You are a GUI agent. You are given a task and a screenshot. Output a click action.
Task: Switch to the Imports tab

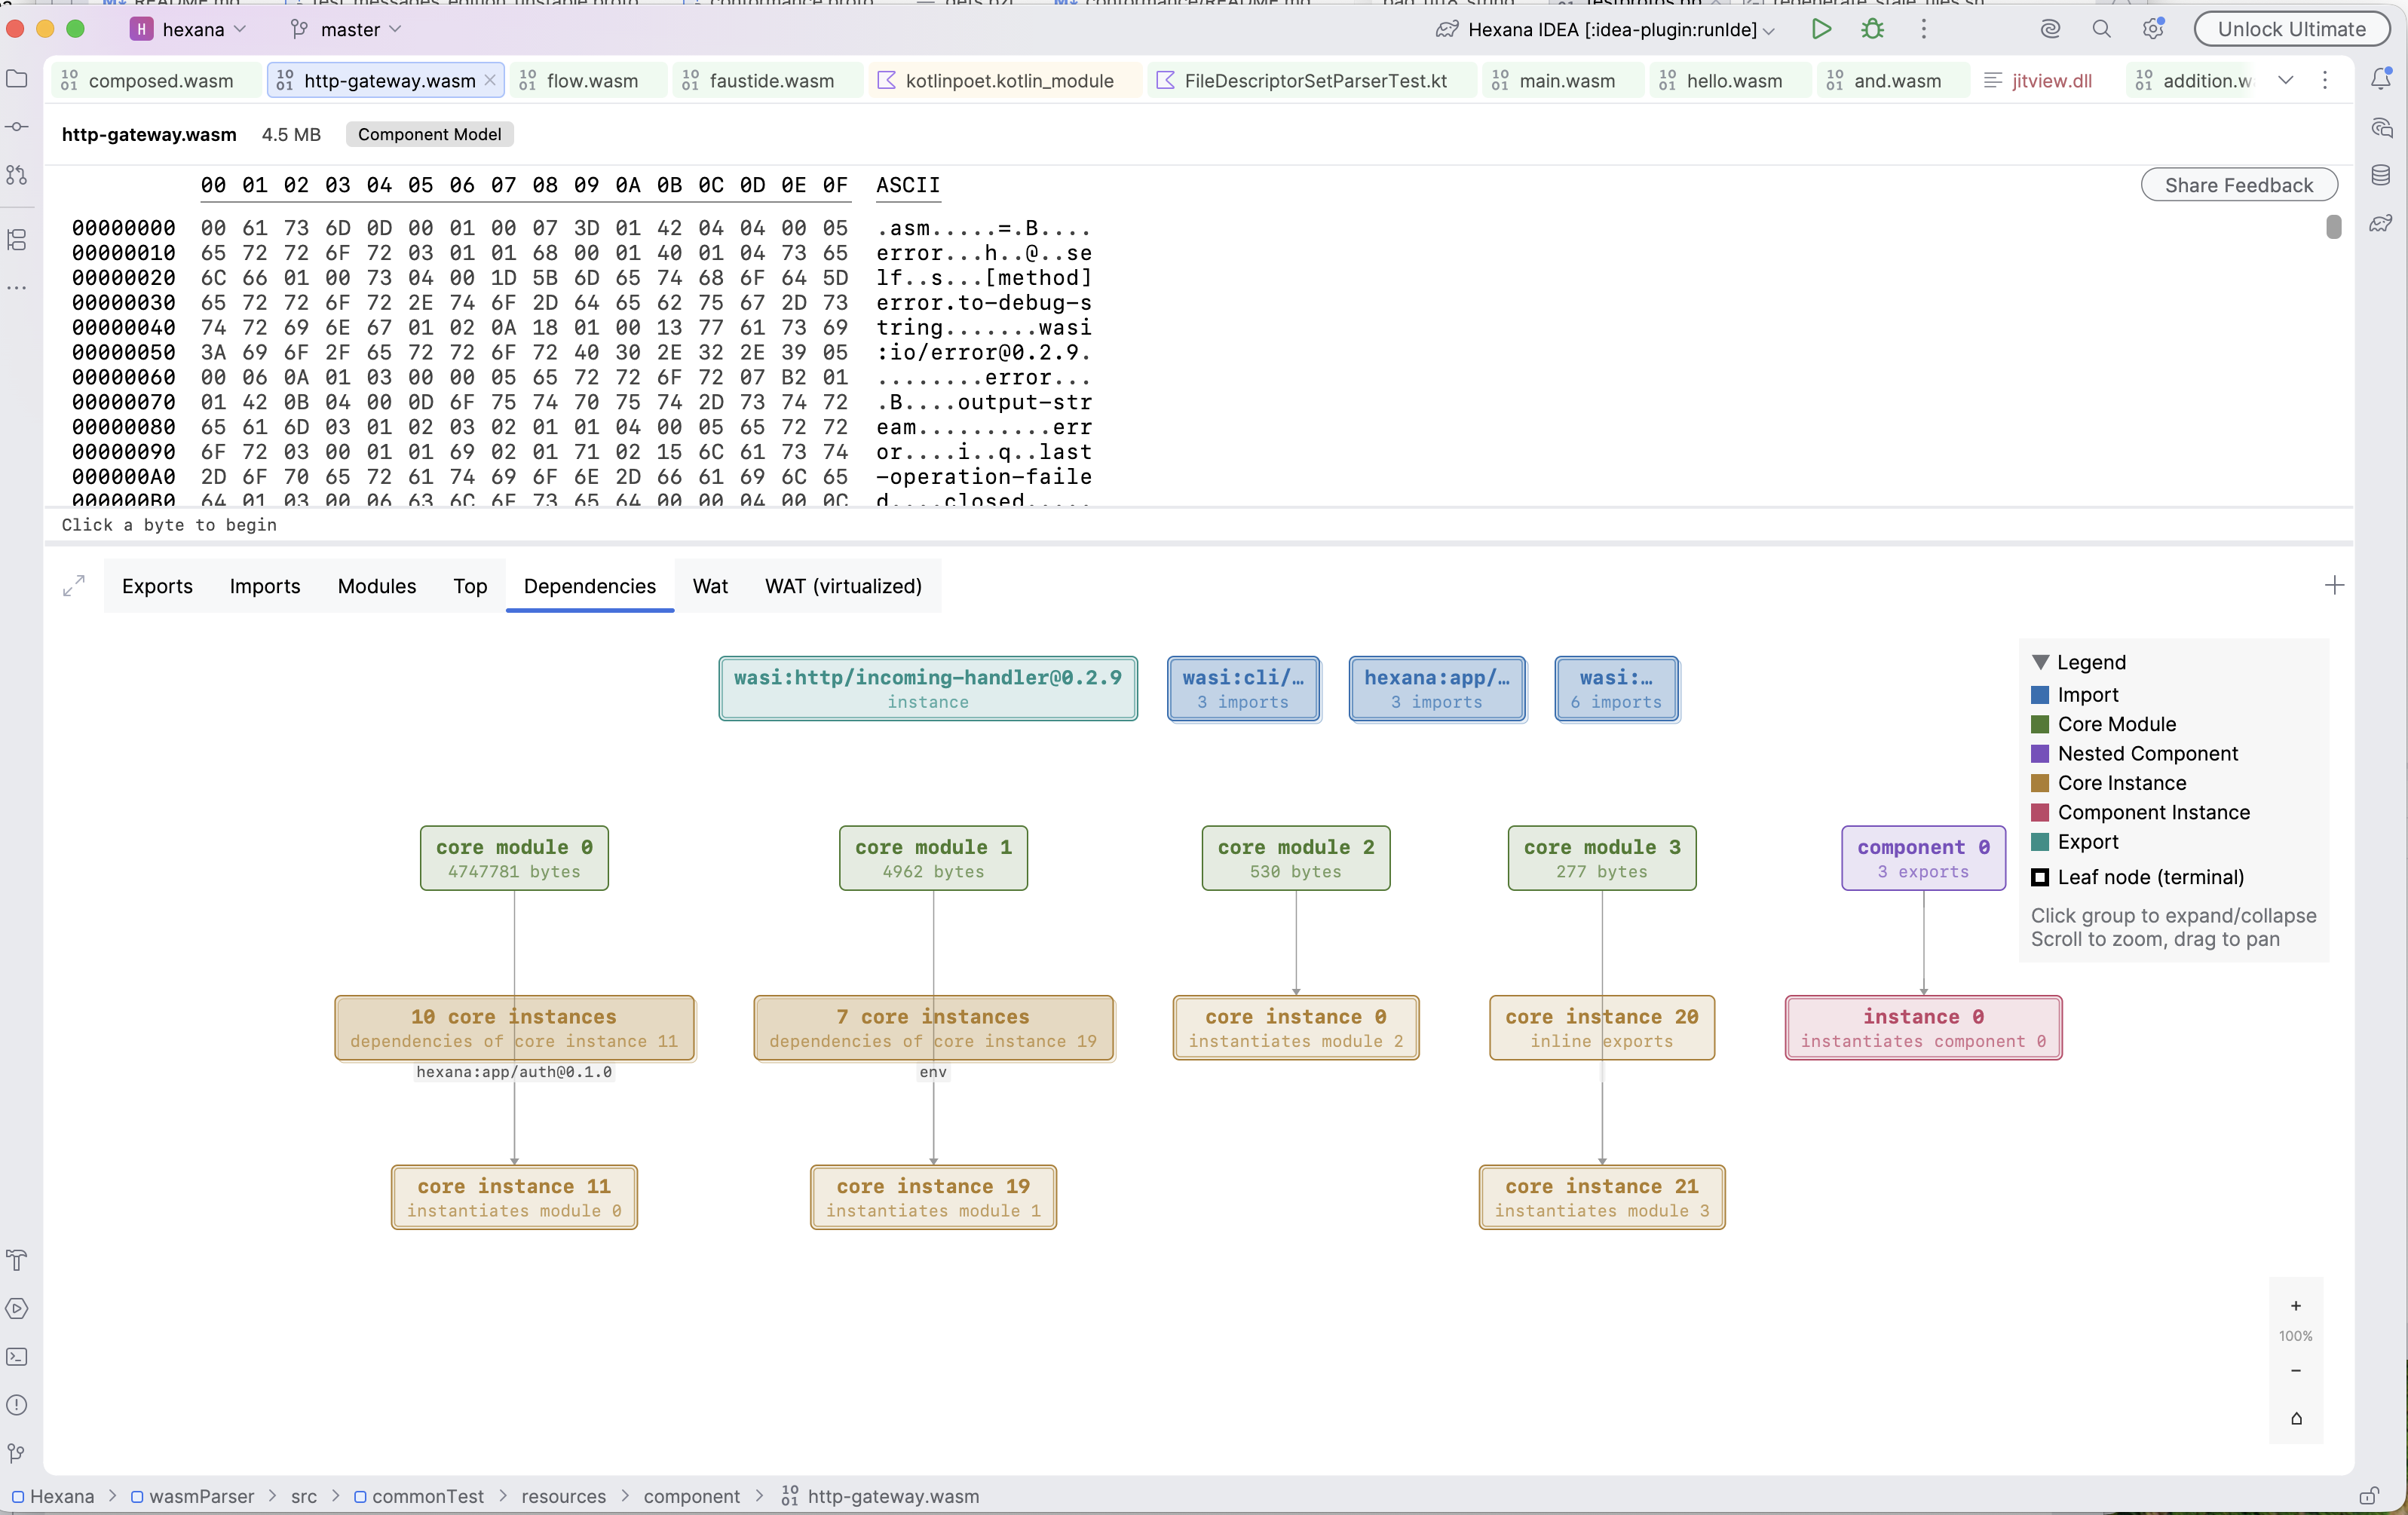pos(265,586)
